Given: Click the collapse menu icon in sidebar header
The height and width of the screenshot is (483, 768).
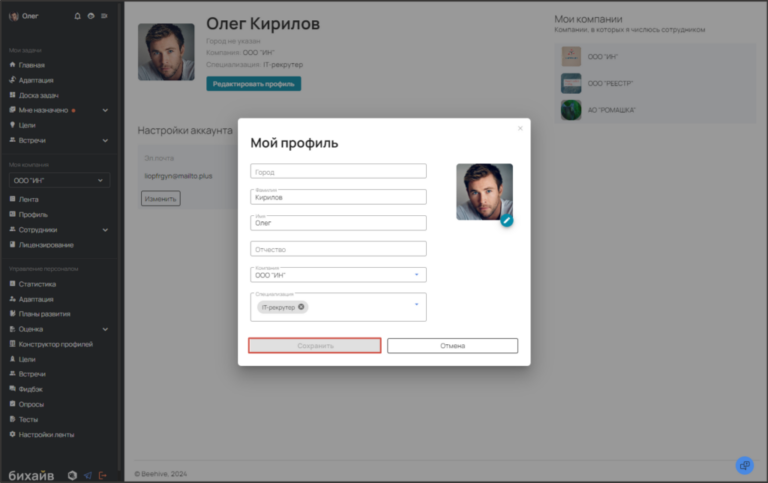Looking at the screenshot, I should (x=105, y=16).
